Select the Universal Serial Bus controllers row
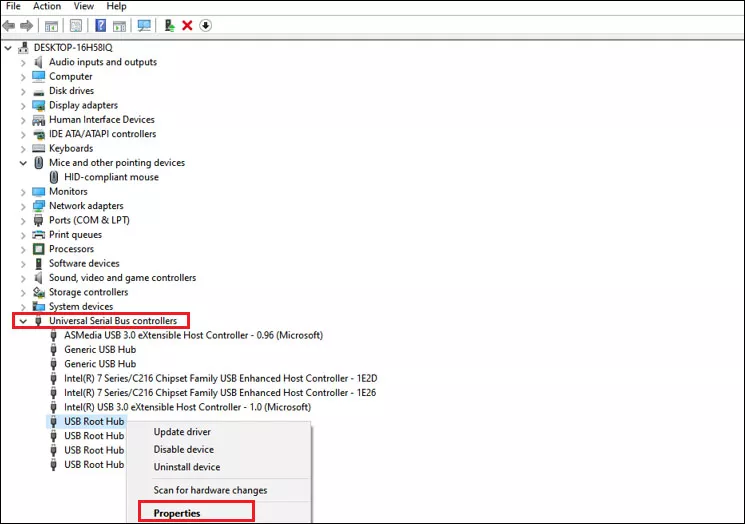The height and width of the screenshot is (524, 745). [x=113, y=321]
